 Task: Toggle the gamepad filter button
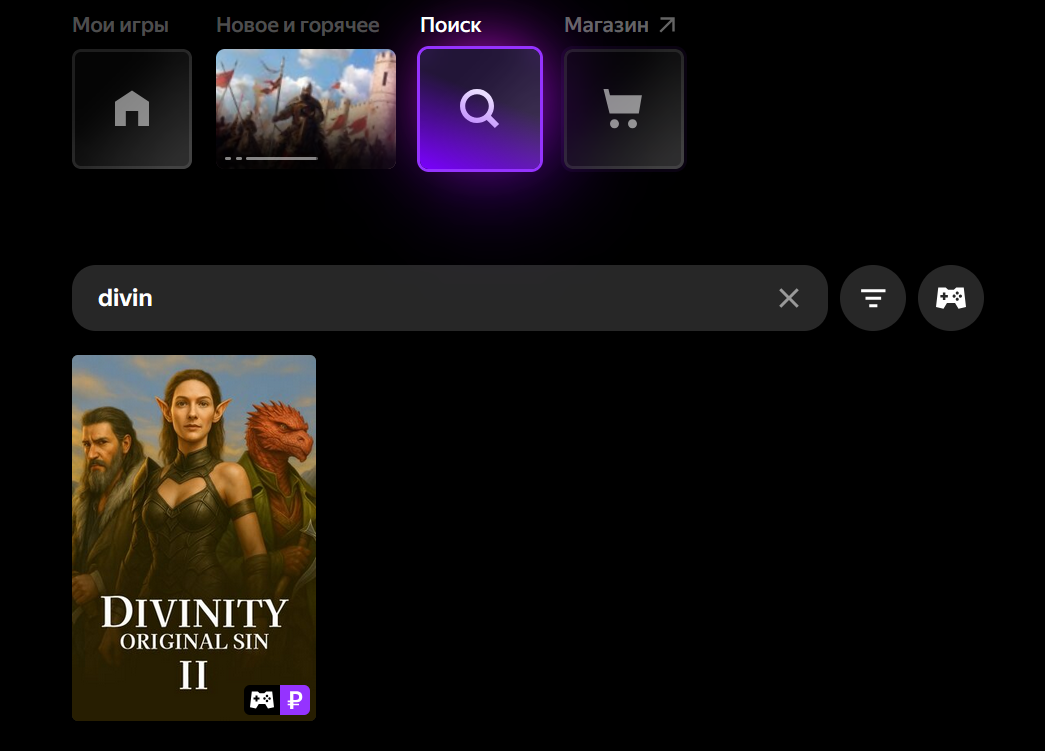tap(950, 298)
